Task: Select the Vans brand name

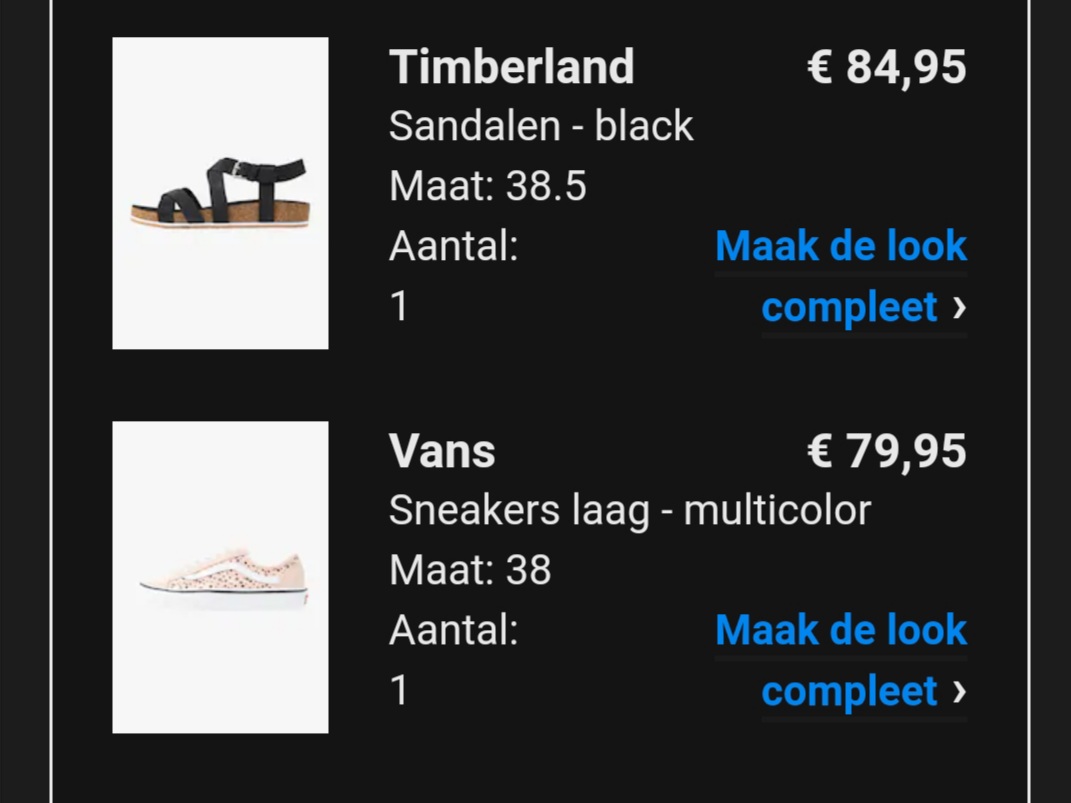Action: 442,451
